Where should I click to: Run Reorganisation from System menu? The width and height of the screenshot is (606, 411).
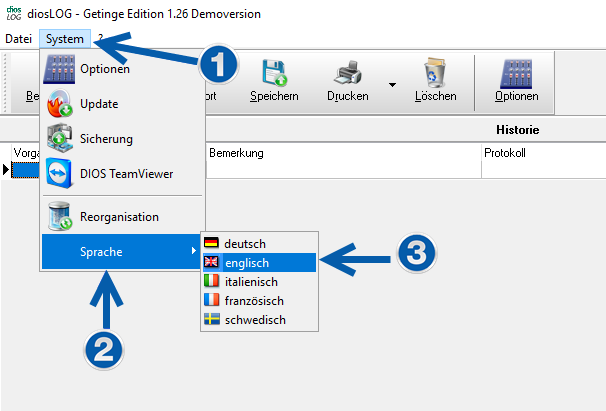point(118,216)
